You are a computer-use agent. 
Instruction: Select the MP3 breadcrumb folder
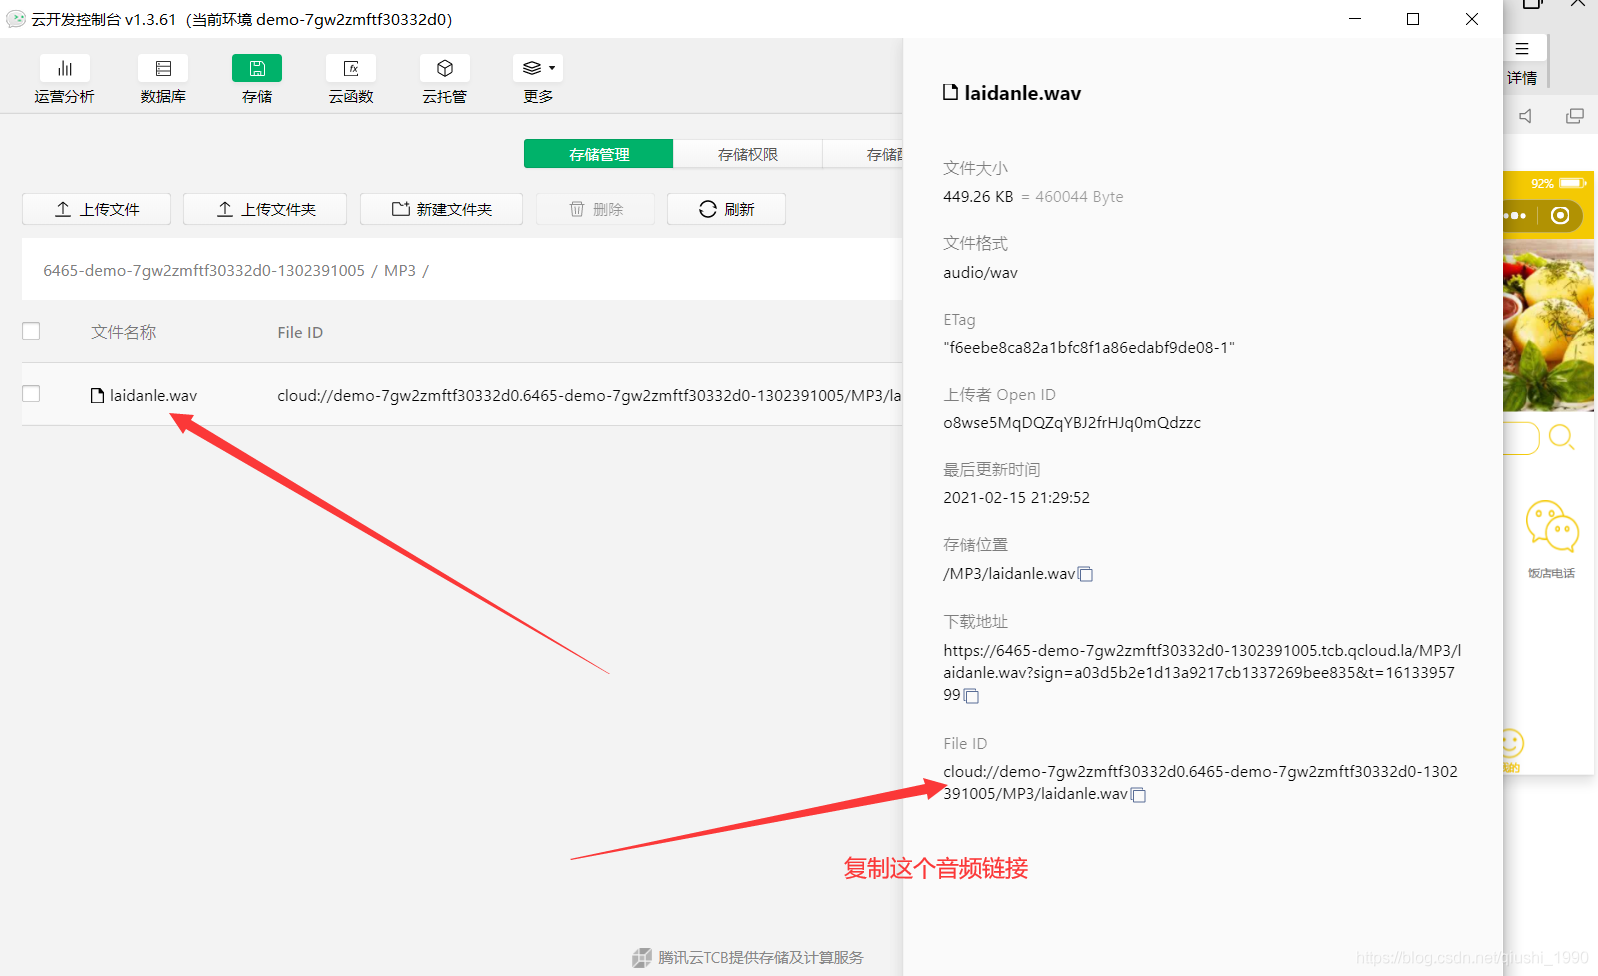[400, 271]
